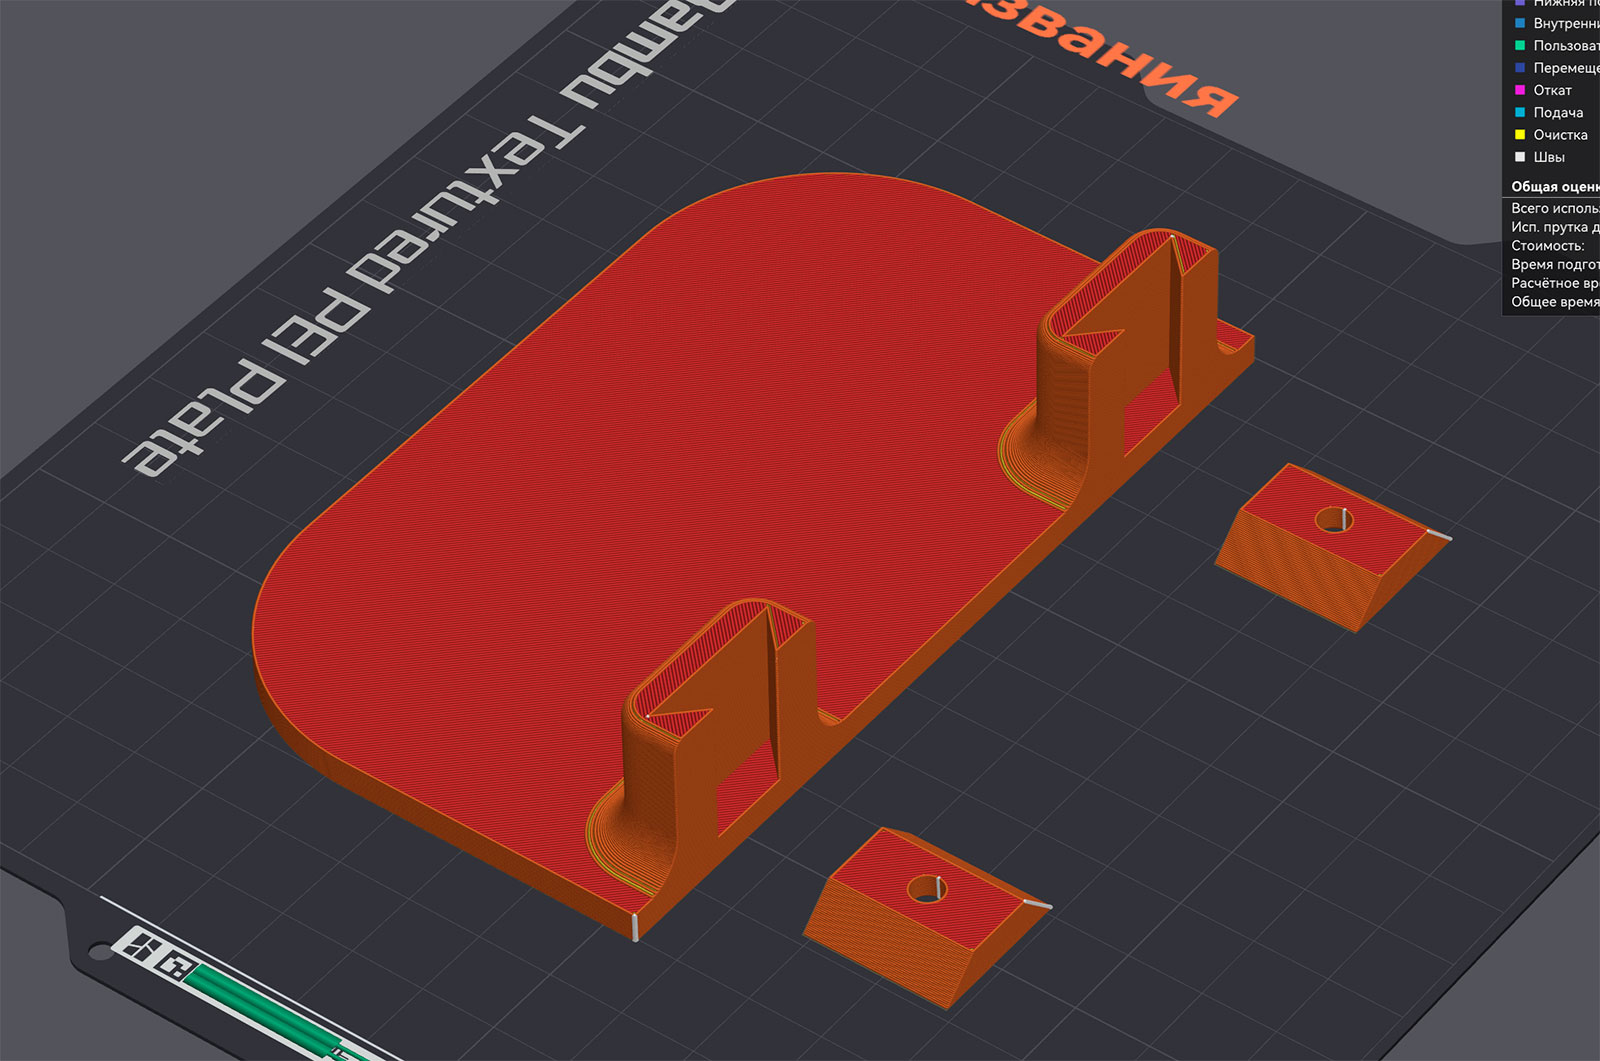This screenshot has height=1061, width=1600.
Task: Toggle Подача line type visibility
Action: point(1557,112)
